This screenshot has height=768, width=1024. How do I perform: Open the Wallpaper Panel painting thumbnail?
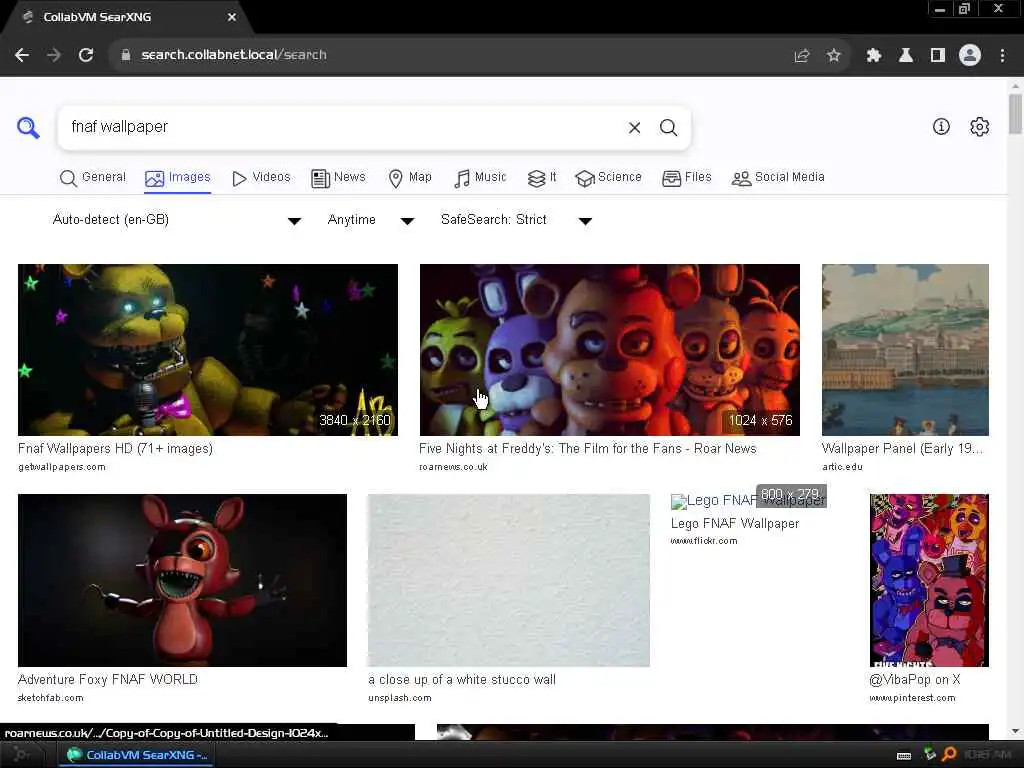905,349
